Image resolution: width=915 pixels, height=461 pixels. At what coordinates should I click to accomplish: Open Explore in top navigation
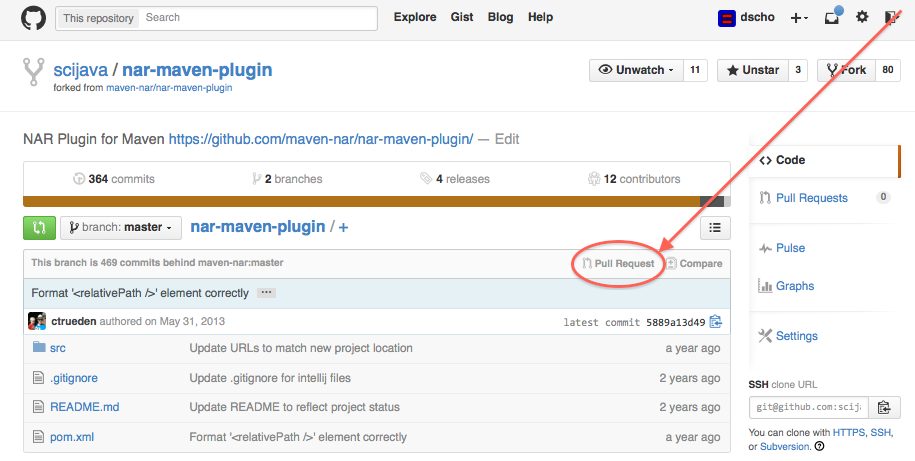[415, 18]
